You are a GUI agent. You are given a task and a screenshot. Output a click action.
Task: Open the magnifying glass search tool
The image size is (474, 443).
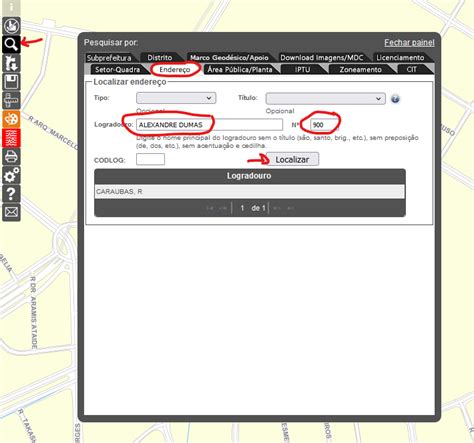(x=11, y=44)
